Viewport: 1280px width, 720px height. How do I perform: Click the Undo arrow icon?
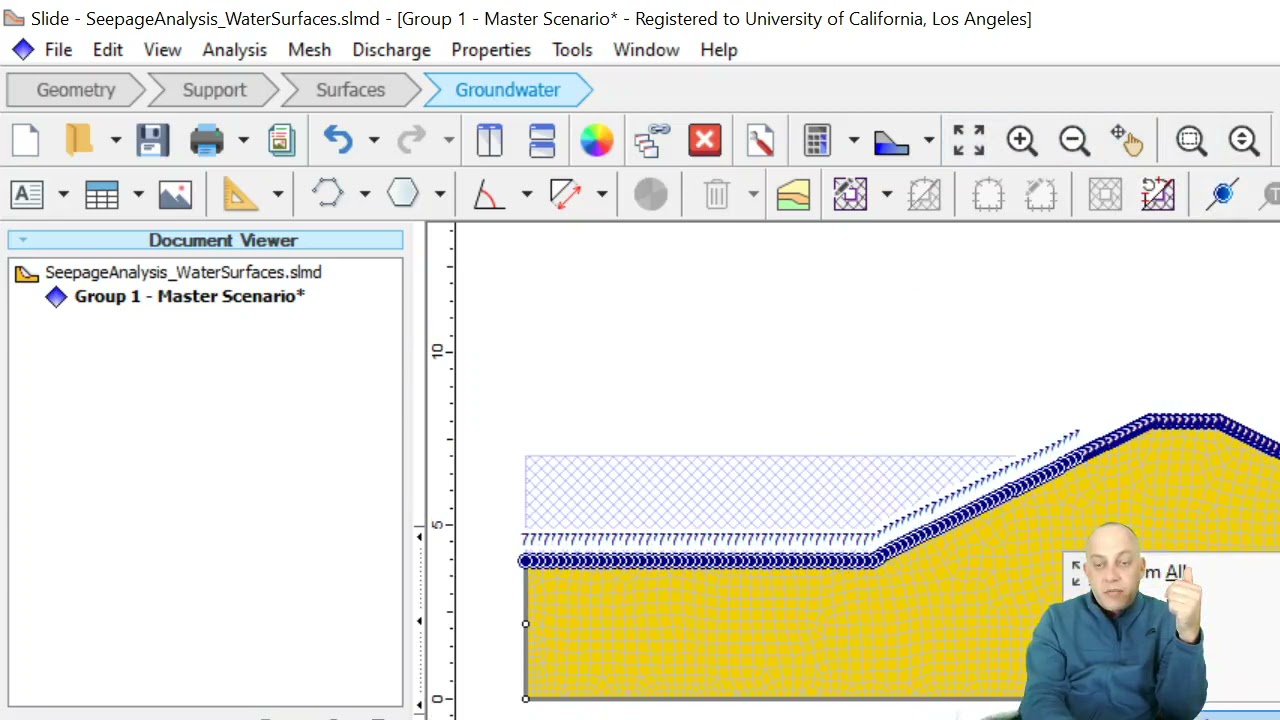click(x=338, y=140)
